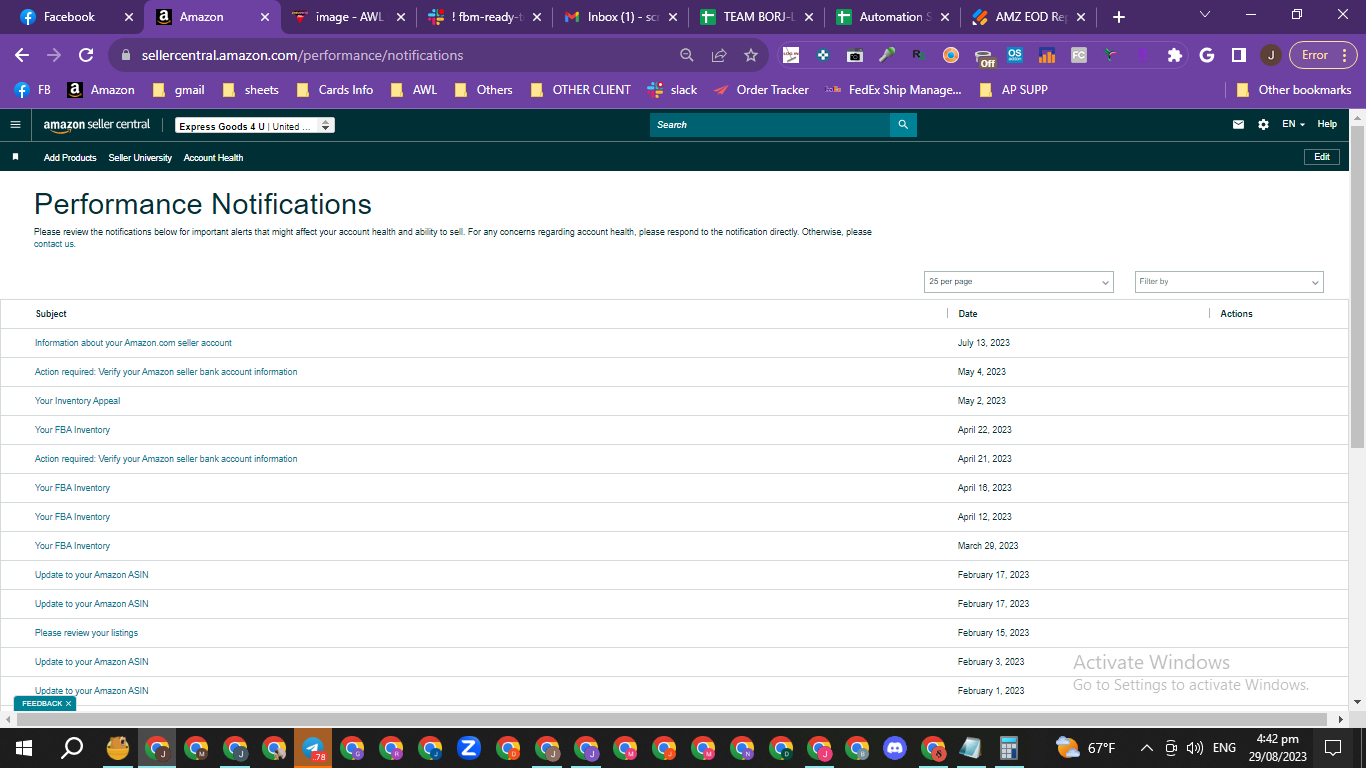Screen dimensions: 1366x768
Task: Click the volume icon in system tray
Action: 1194,748
